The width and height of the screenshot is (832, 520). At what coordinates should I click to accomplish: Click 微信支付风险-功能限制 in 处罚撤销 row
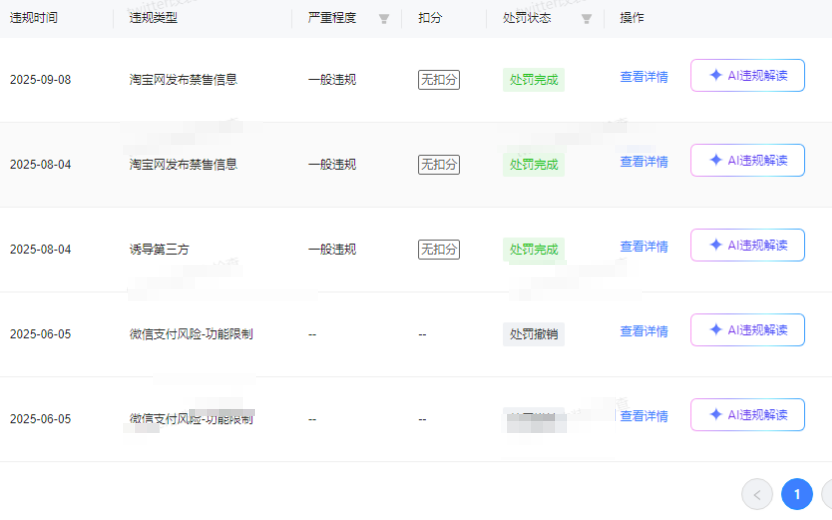(x=191, y=334)
